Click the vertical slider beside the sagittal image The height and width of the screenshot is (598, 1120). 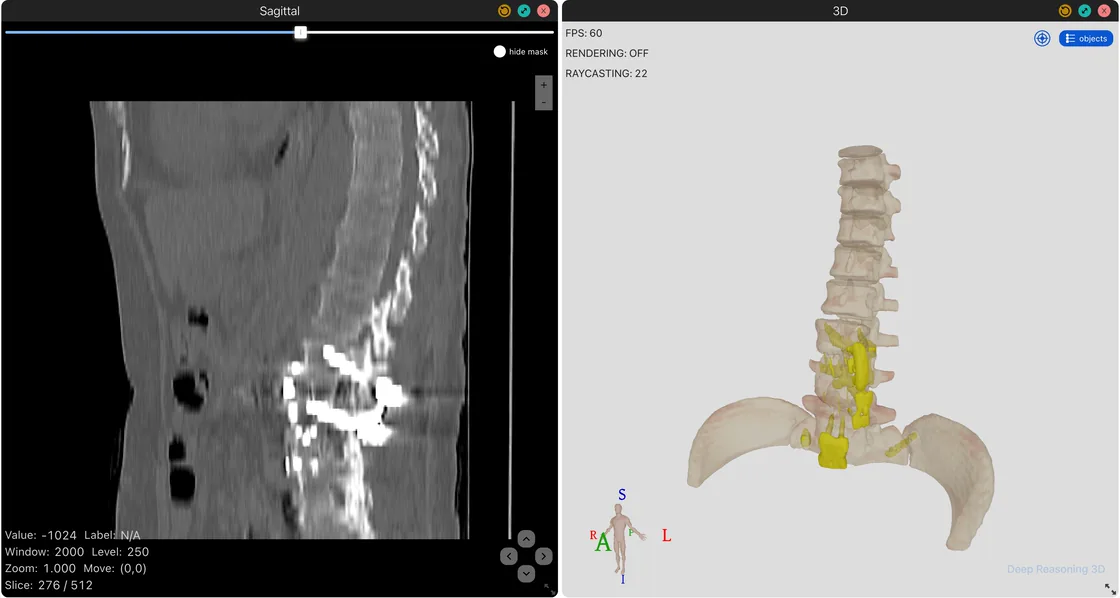pos(512,319)
